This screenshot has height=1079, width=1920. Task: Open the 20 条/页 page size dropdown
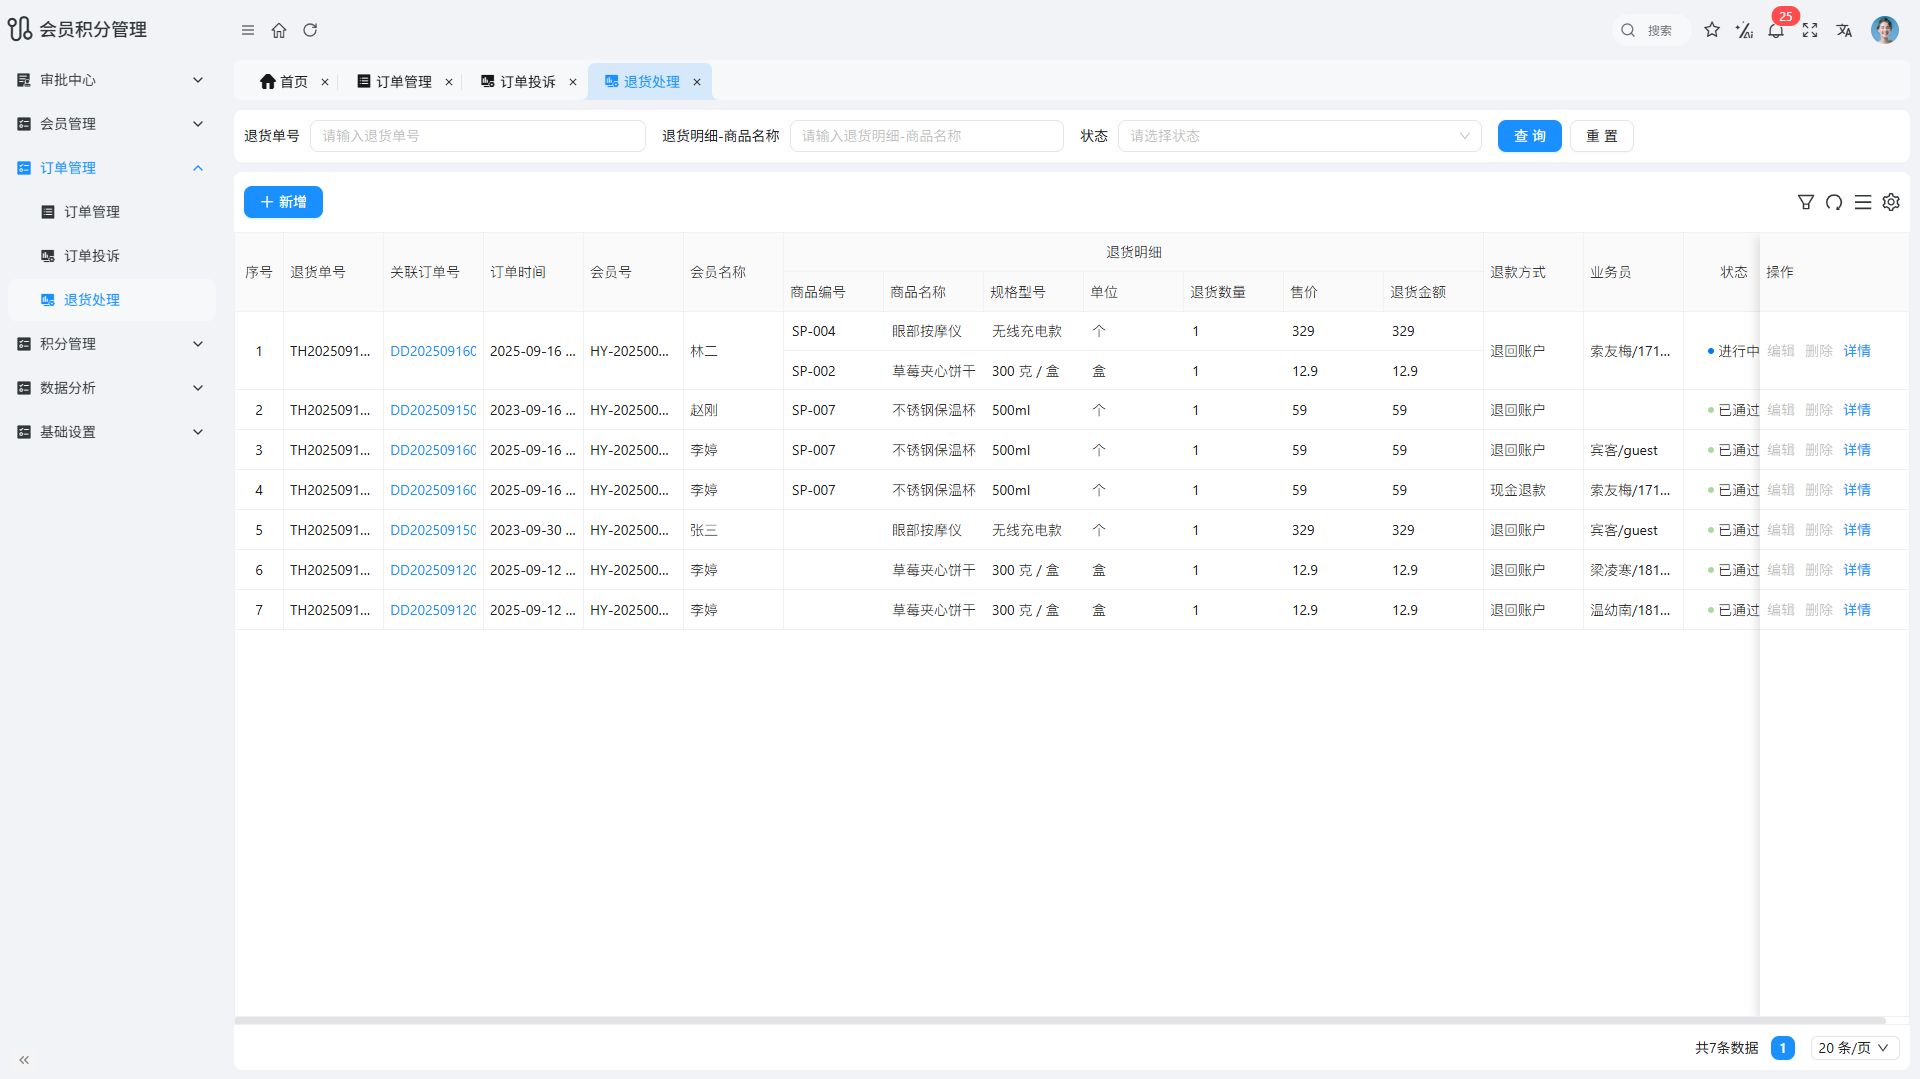point(1853,1048)
